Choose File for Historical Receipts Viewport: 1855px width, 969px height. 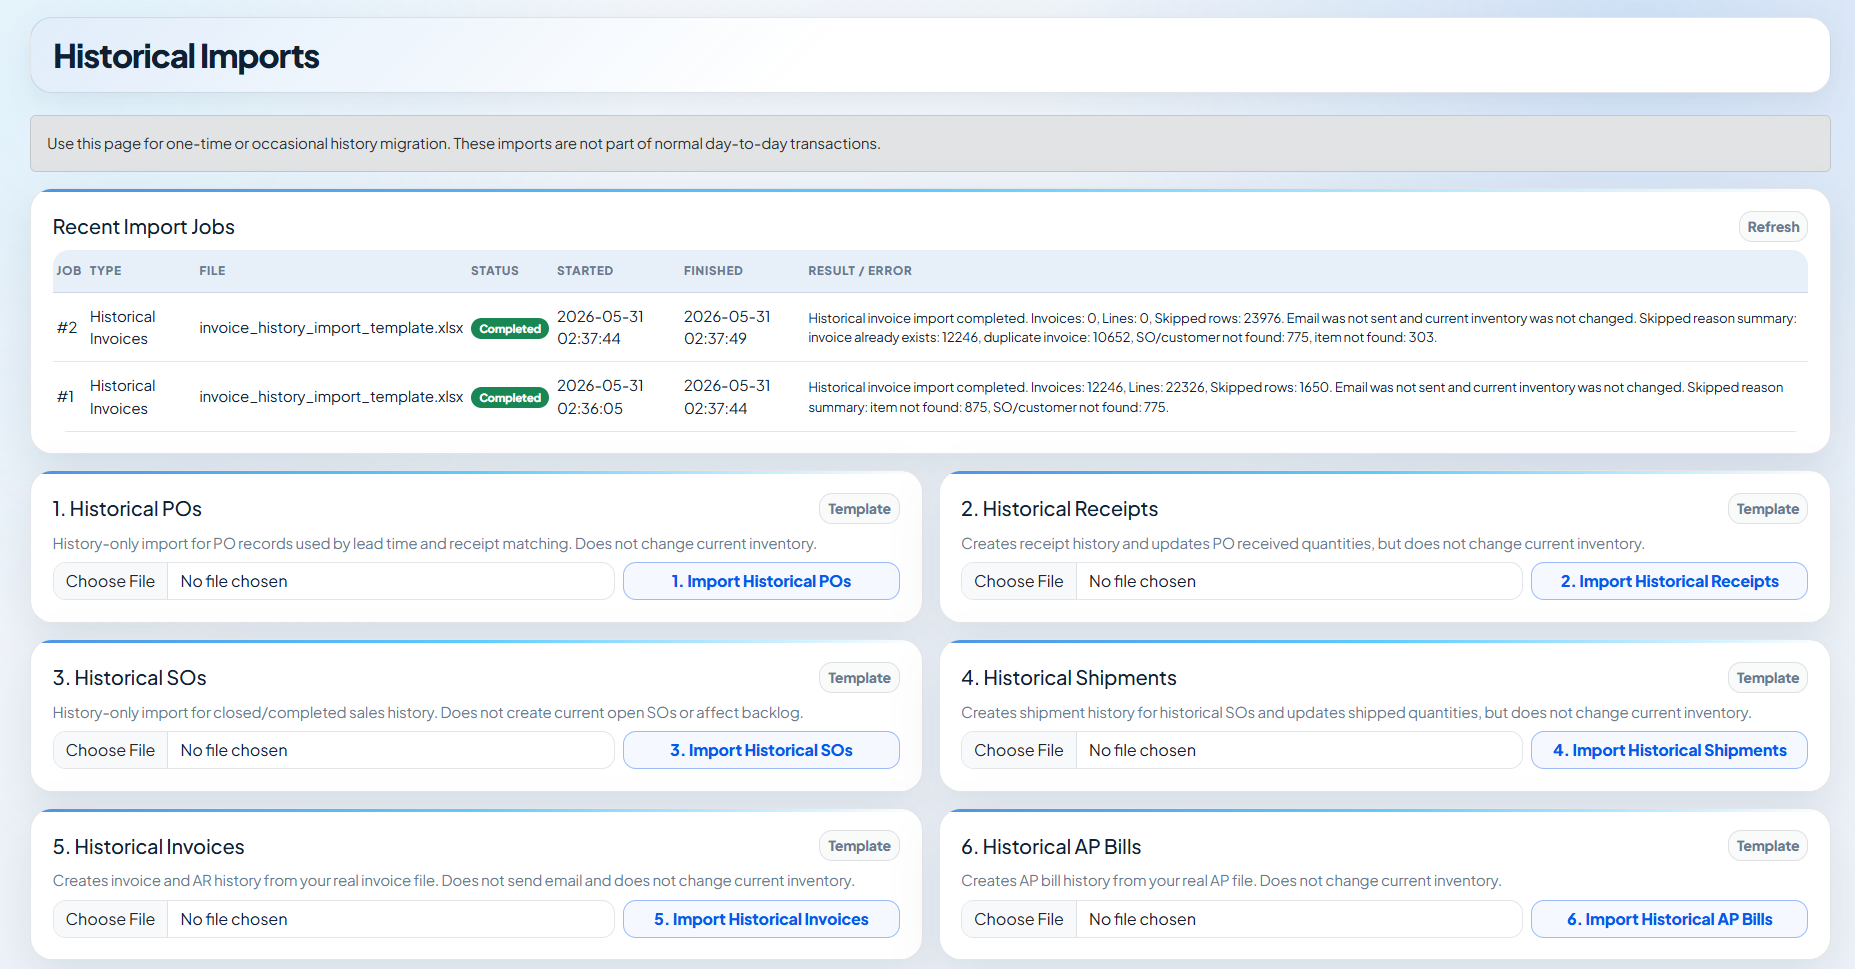[1019, 581]
